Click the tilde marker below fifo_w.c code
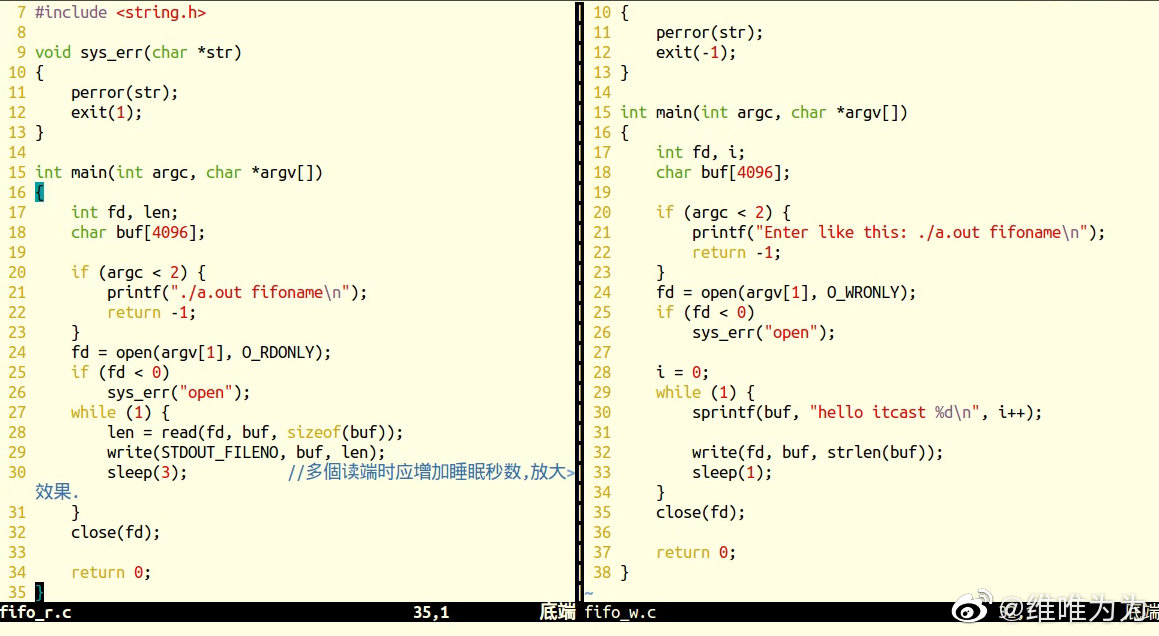 (x=589, y=593)
